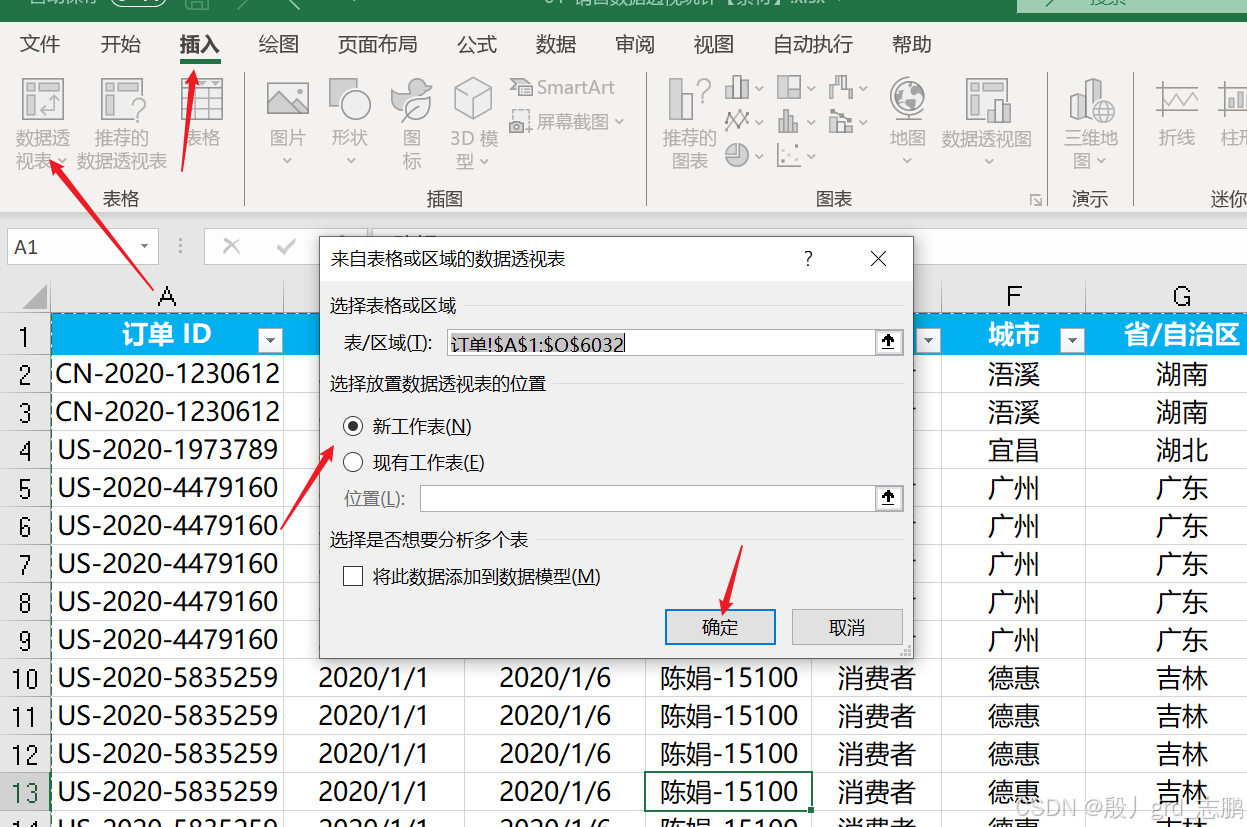Expand the Maps (地图) dropdown arrow
This screenshot has width=1247, height=827.
coord(908,160)
